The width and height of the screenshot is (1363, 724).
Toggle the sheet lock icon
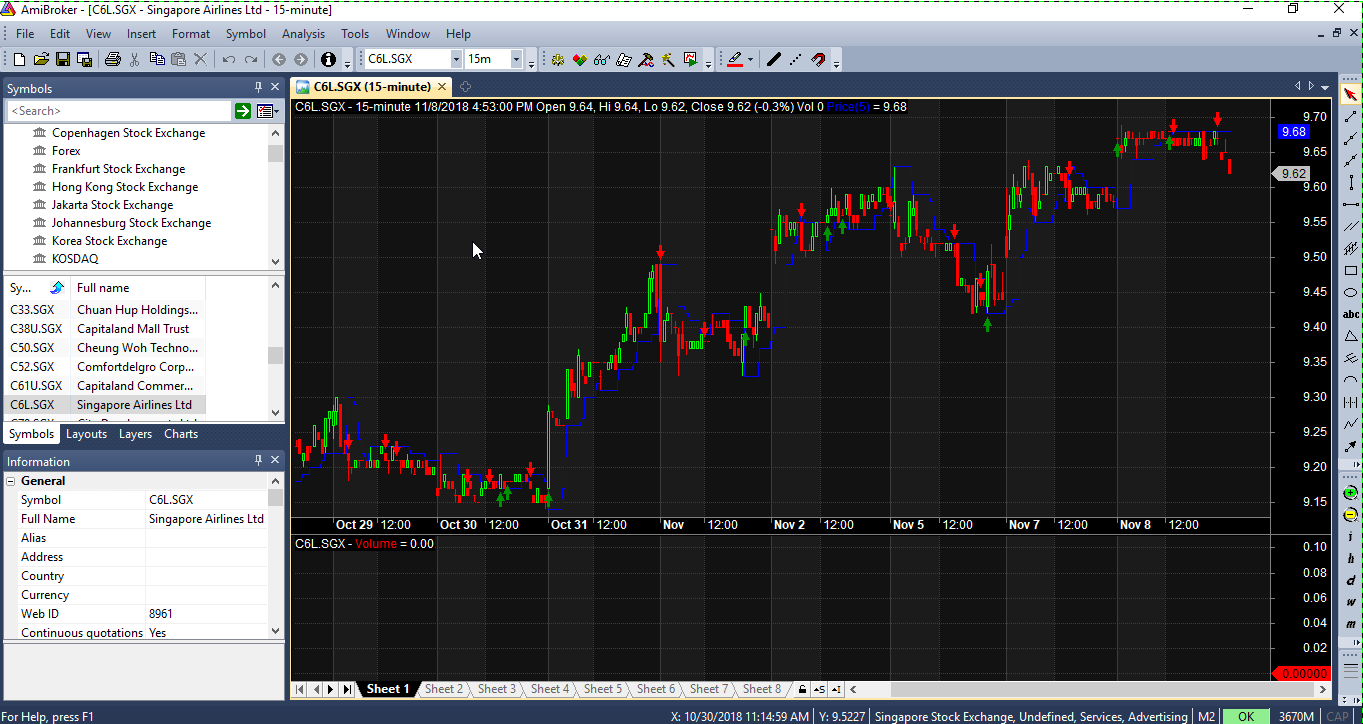pos(801,689)
